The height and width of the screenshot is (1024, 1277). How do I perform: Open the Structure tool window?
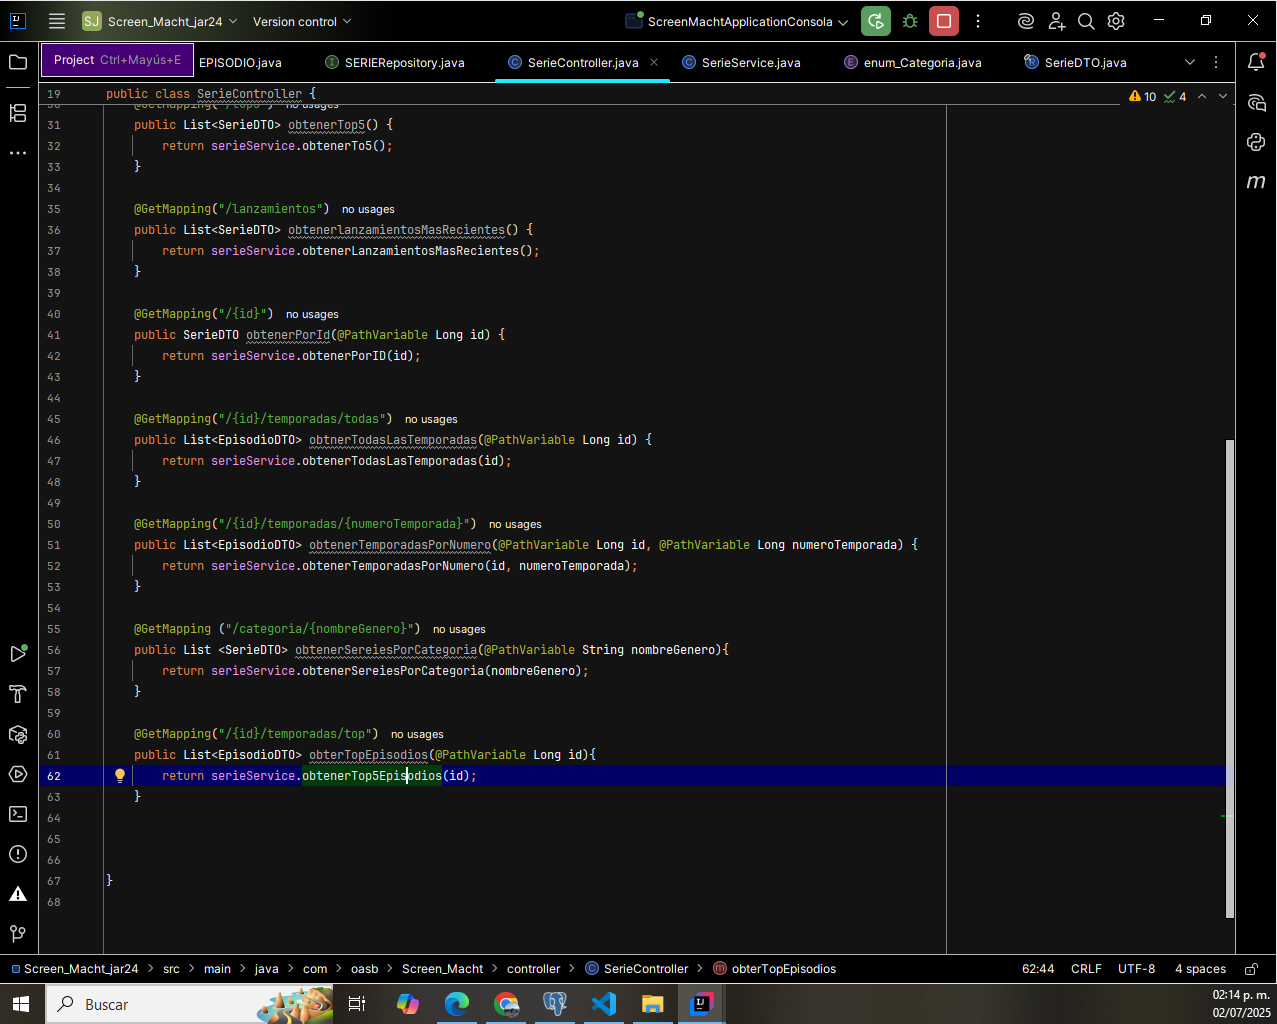point(18,113)
